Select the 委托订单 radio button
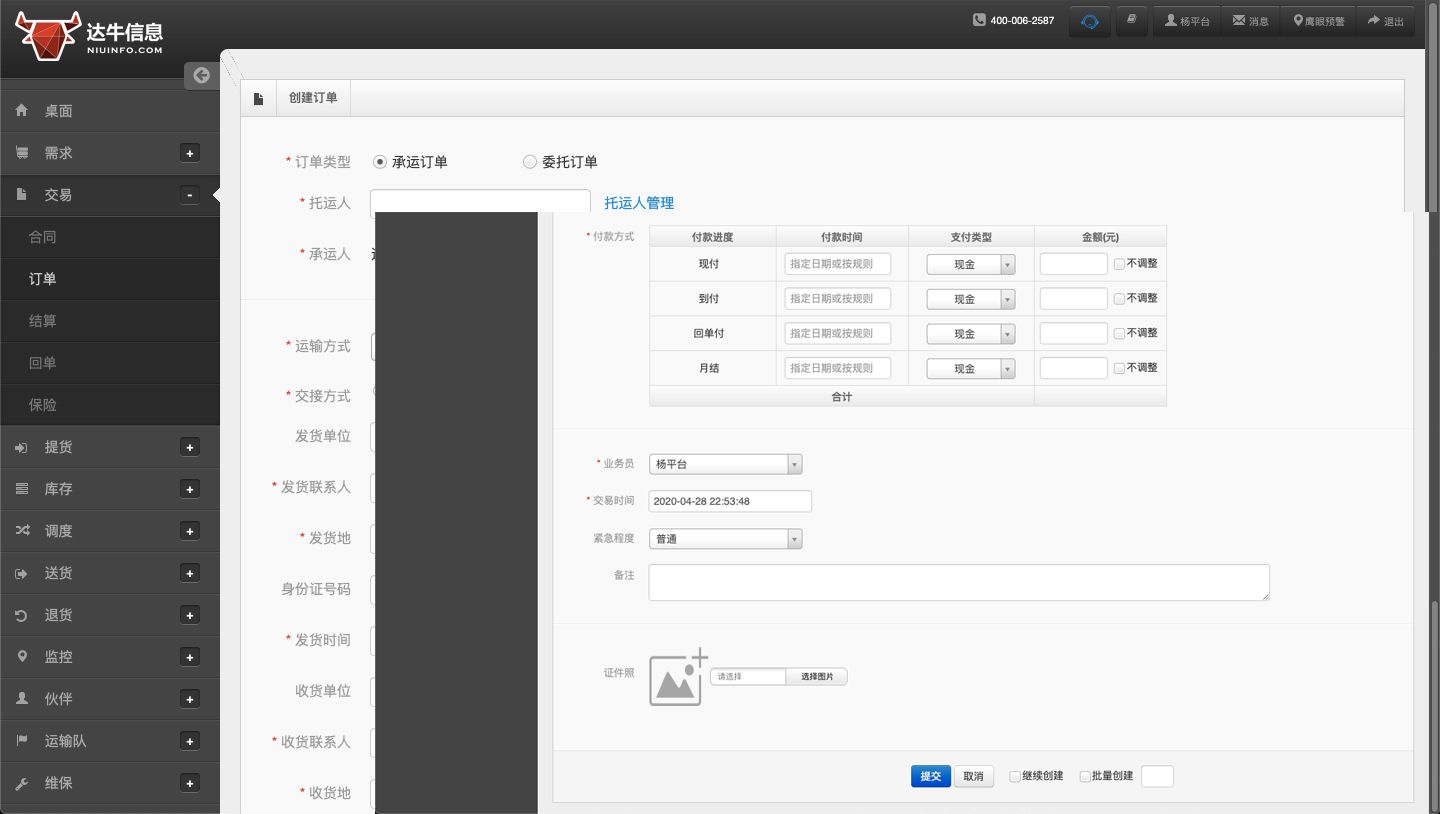Image resolution: width=1440 pixels, height=814 pixels. pos(530,162)
